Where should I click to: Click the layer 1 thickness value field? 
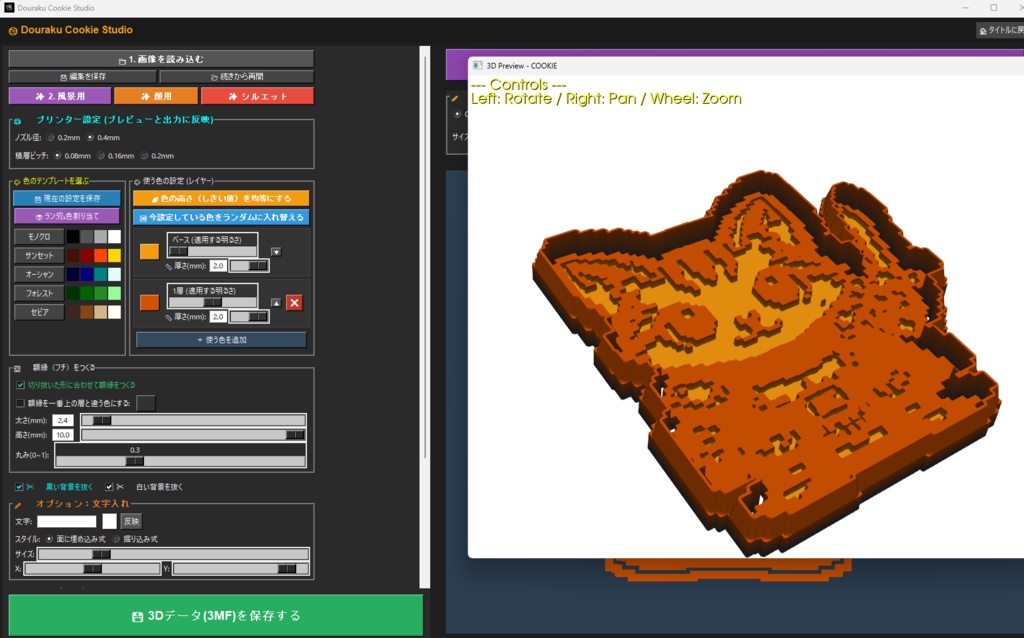point(218,317)
